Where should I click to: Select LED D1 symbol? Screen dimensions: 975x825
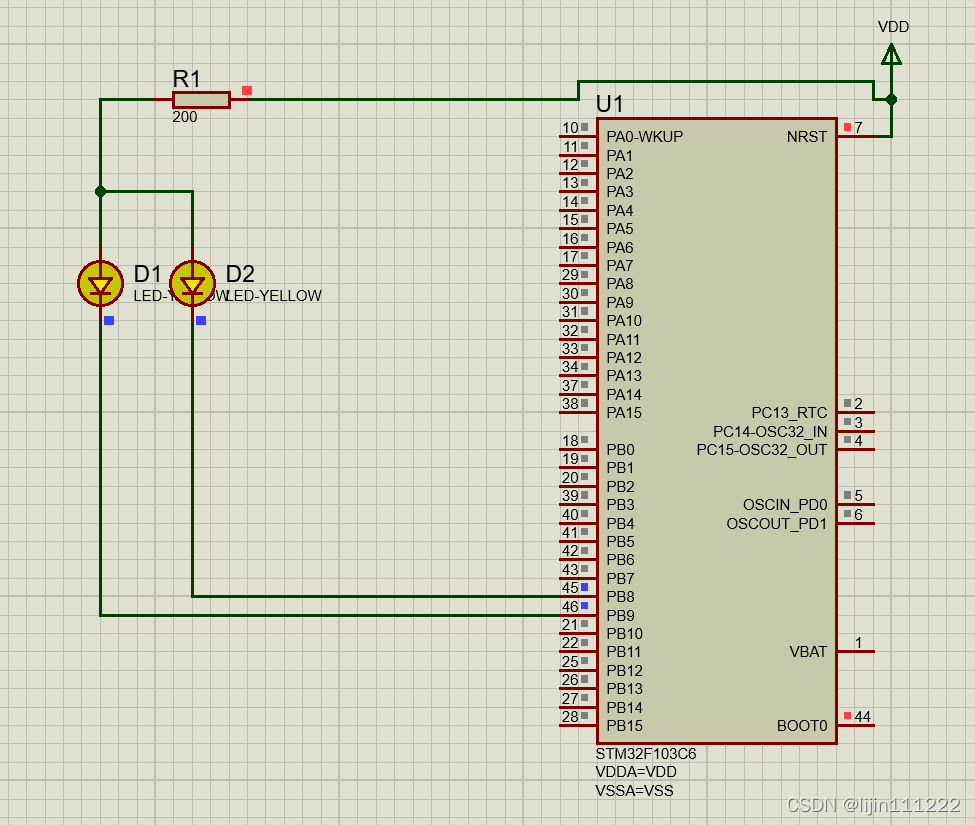click(100, 284)
